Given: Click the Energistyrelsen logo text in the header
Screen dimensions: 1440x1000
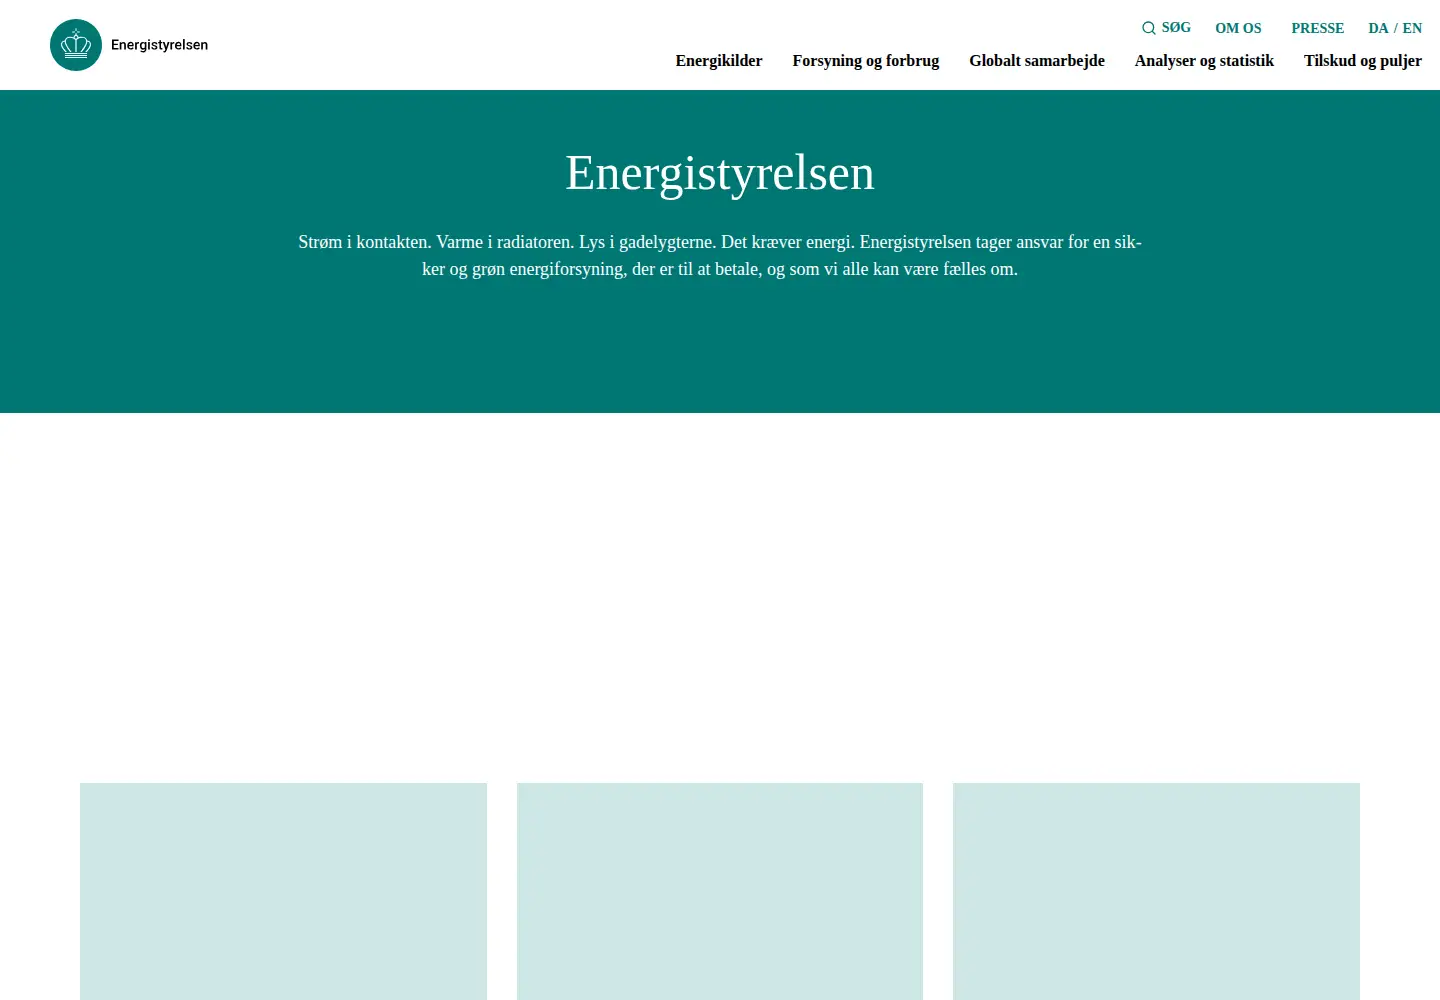Looking at the screenshot, I should pyautogui.click(x=160, y=45).
